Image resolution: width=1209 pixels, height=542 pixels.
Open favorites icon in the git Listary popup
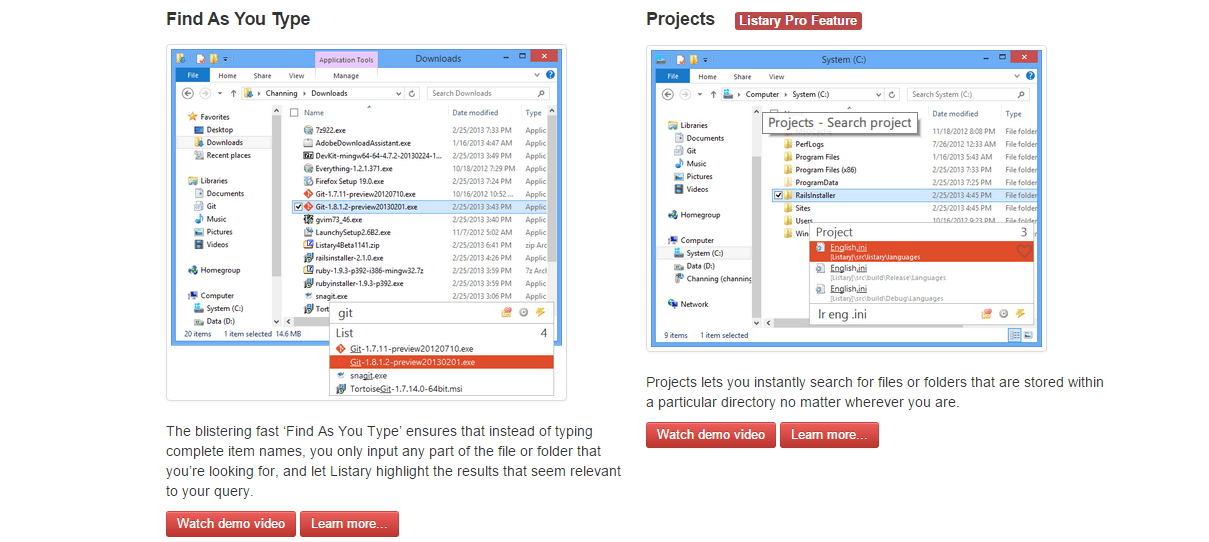pyautogui.click(x=507, y=313)
